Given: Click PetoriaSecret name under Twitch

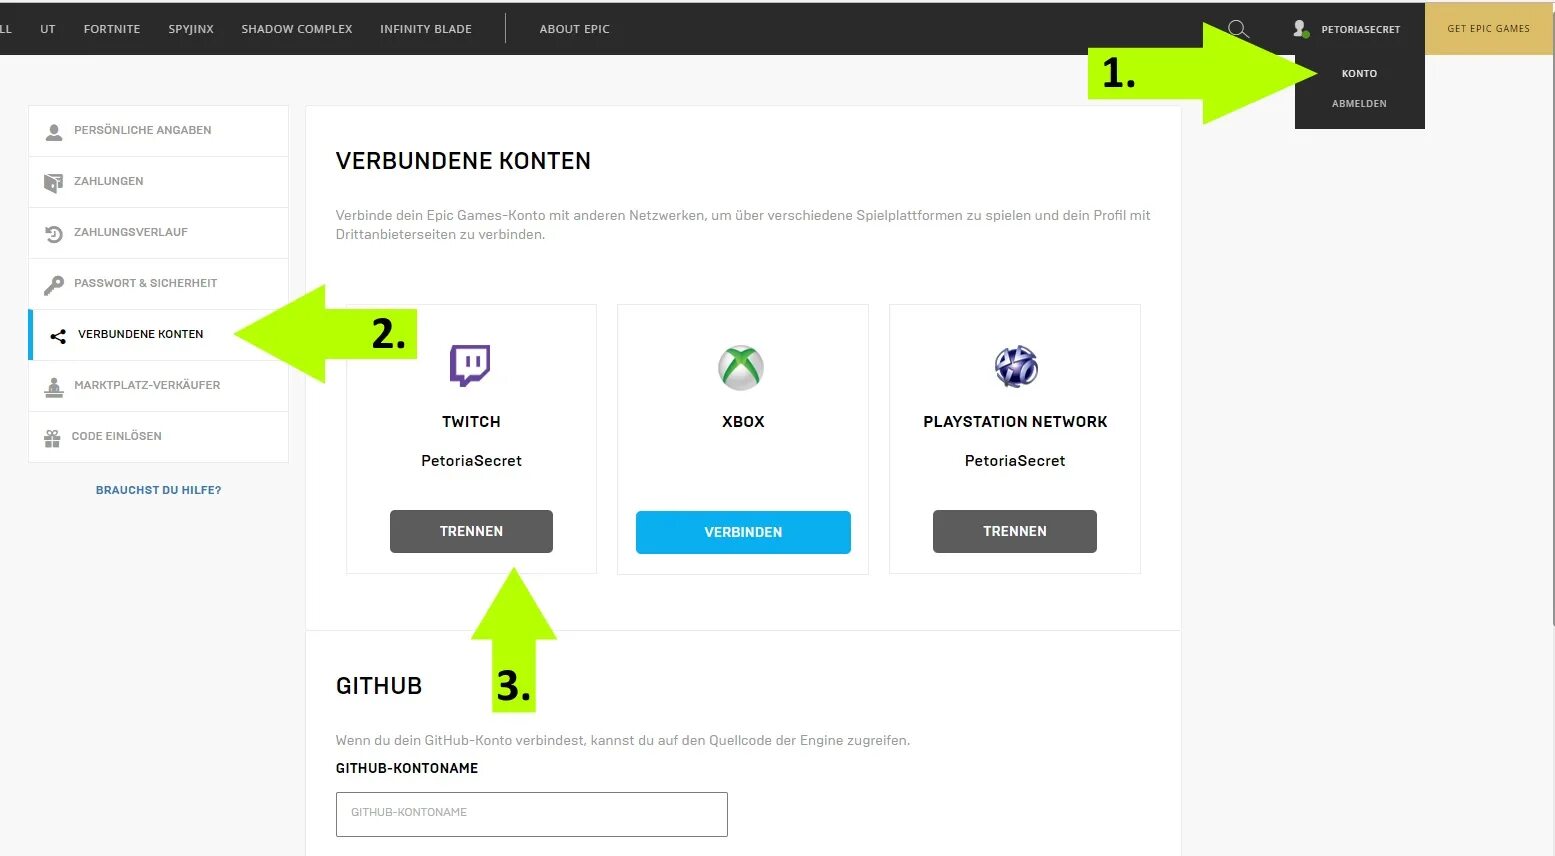Looking at the screenshot, I should (x=471, y=461).
